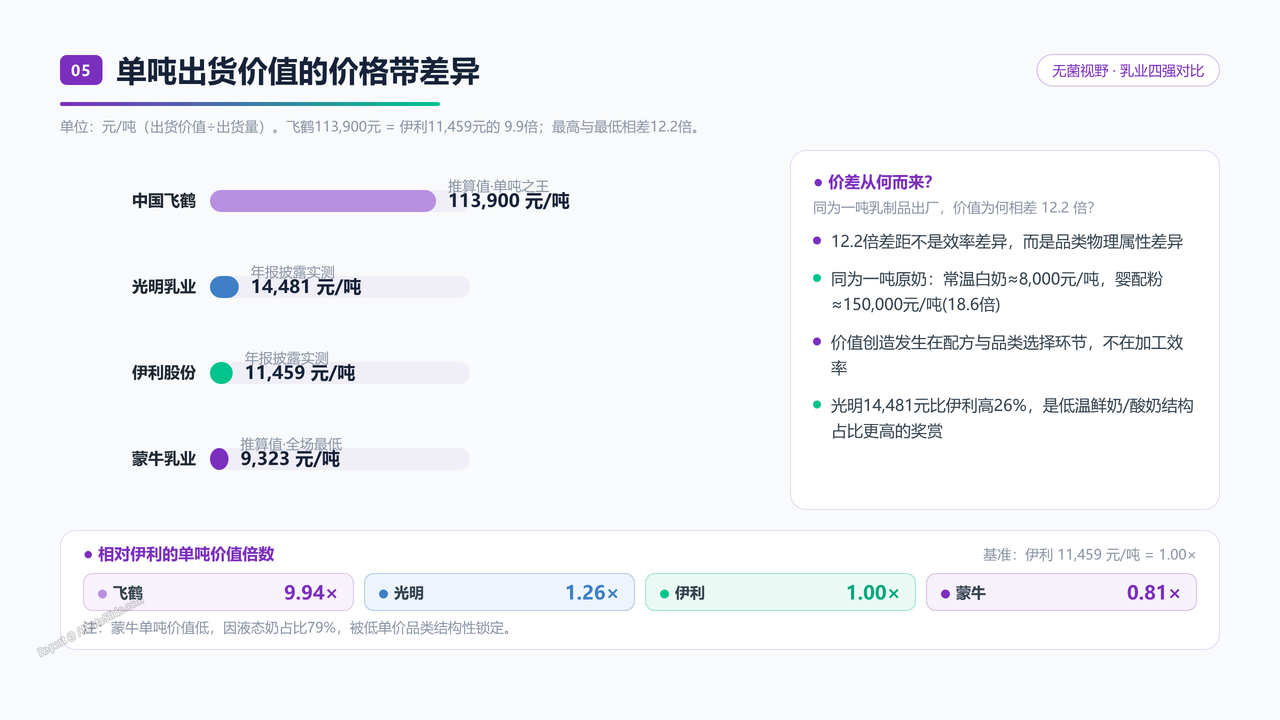1280x720 pixels.
Task: Click the 蒙牛乳业 dark purple bar dot
Action: click(x=219, y=459)
